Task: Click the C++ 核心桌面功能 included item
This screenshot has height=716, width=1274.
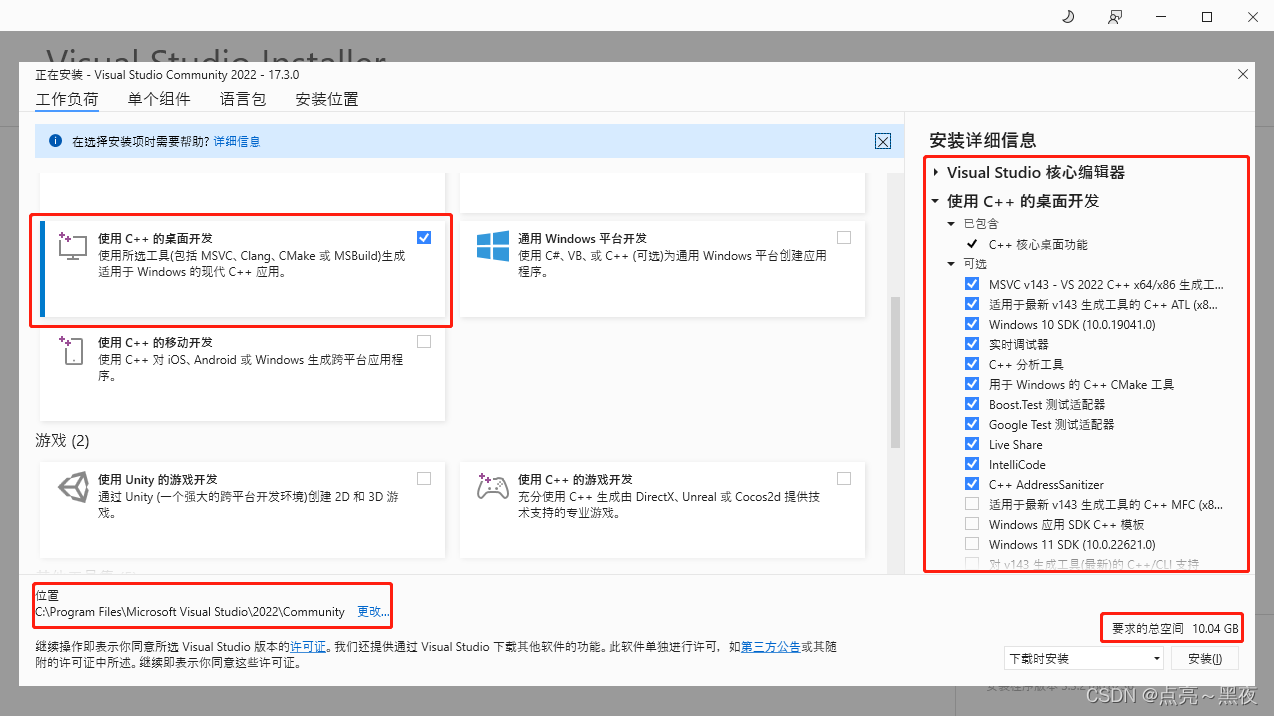Action: (x=1038, y=244)
